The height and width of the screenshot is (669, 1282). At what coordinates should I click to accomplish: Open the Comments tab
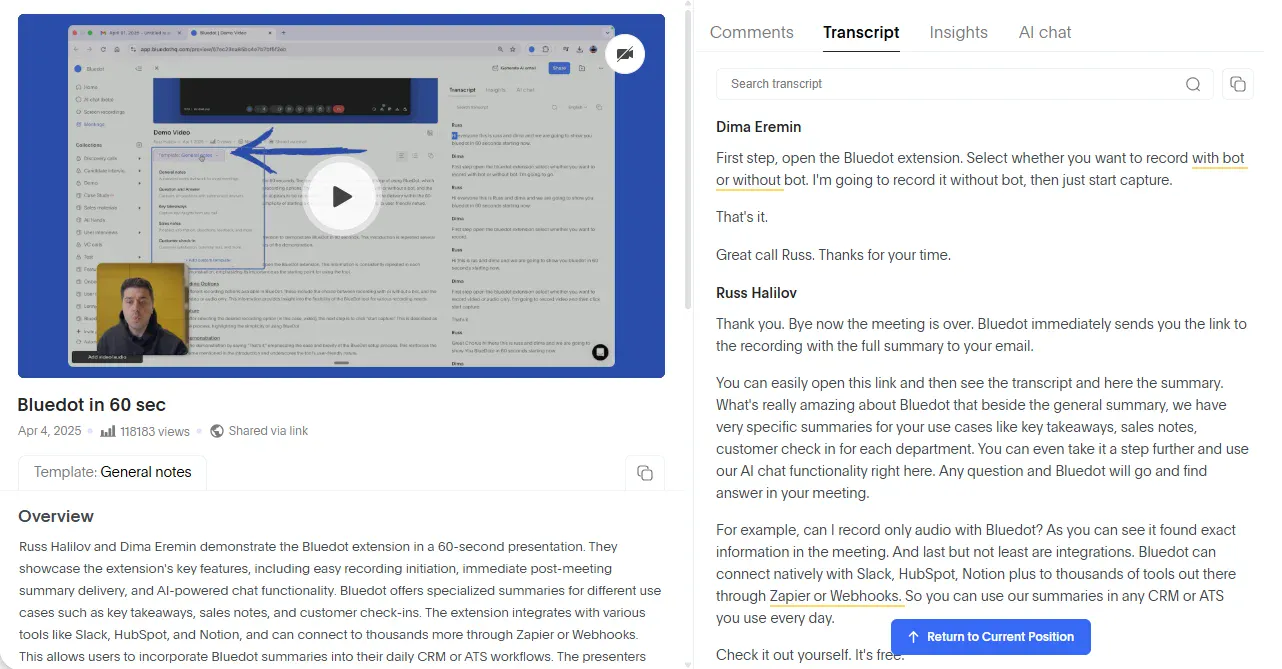click(751, 32)
